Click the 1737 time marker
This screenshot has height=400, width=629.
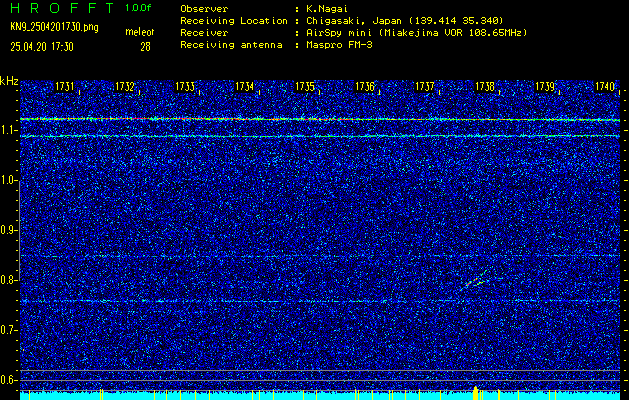pos(424,87)
